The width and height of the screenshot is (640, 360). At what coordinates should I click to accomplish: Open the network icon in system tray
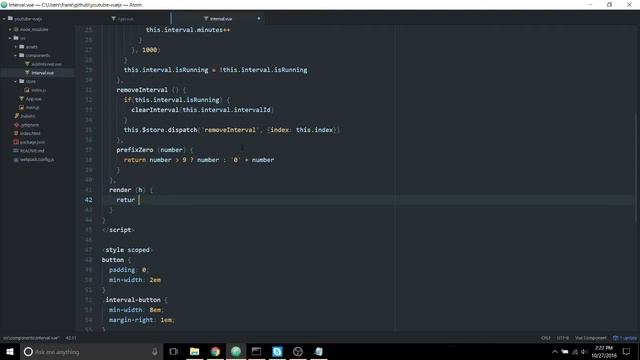pos(575,351)
